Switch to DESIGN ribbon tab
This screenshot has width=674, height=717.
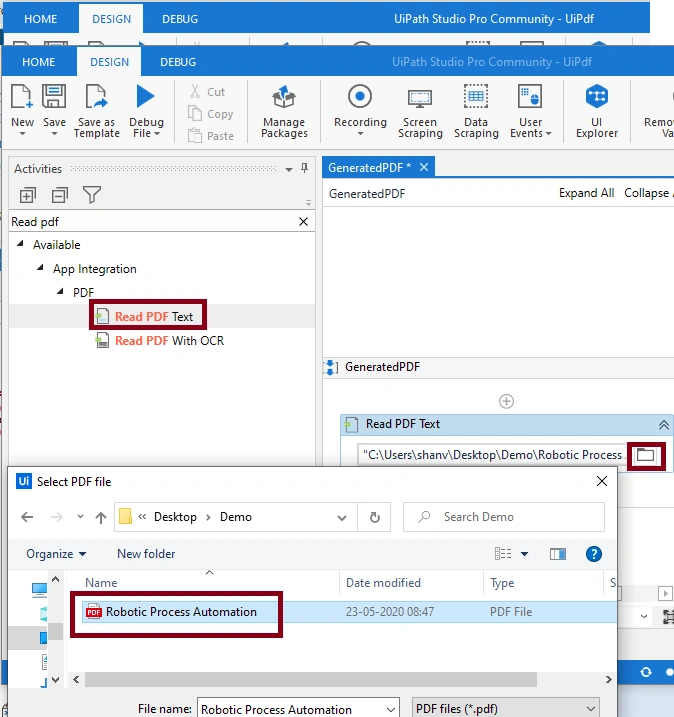coord(109,62)
